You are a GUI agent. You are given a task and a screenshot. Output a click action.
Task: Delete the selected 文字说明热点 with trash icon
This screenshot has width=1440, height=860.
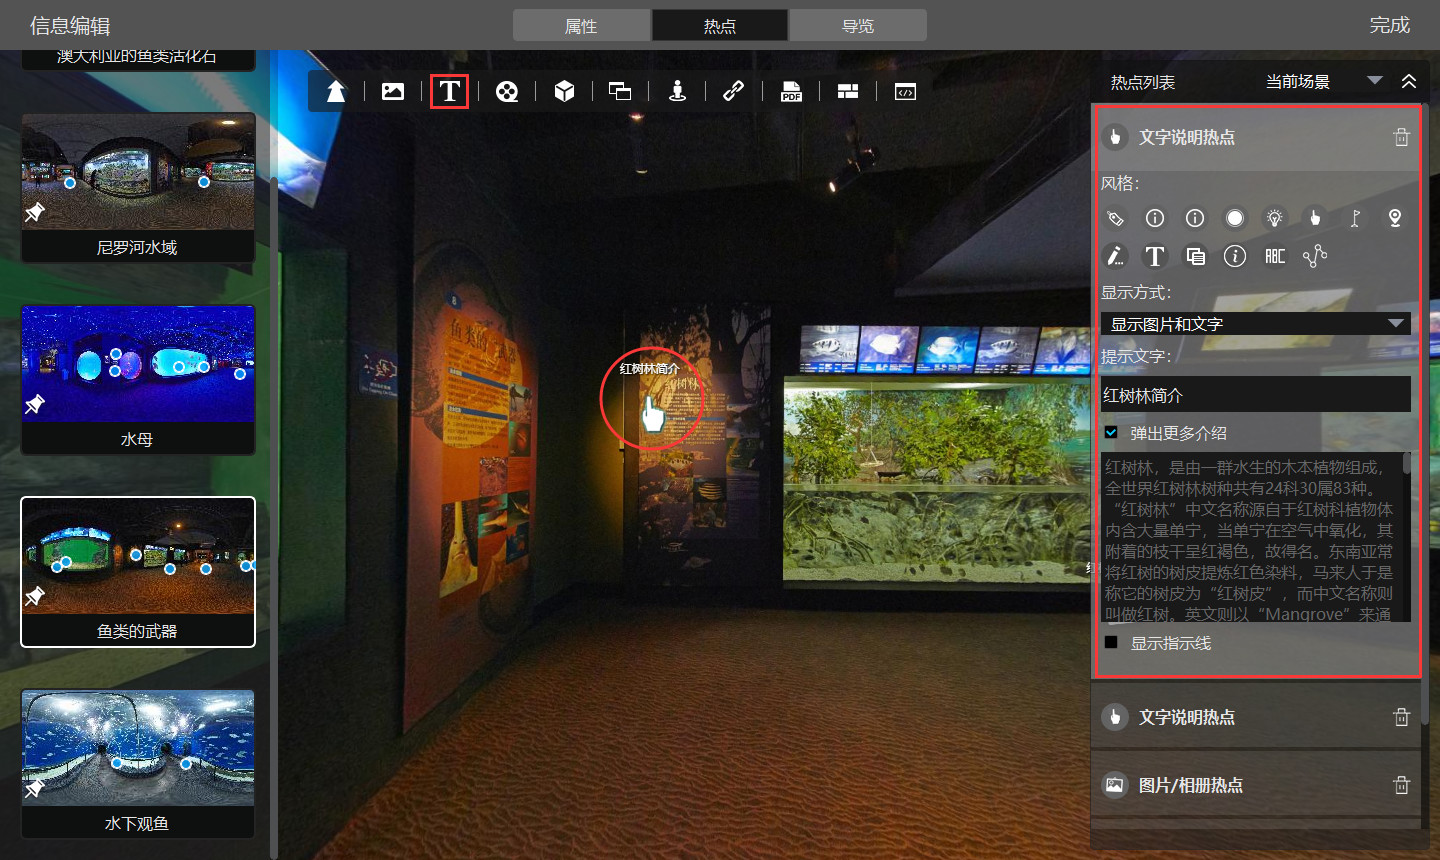(1401, 137)
